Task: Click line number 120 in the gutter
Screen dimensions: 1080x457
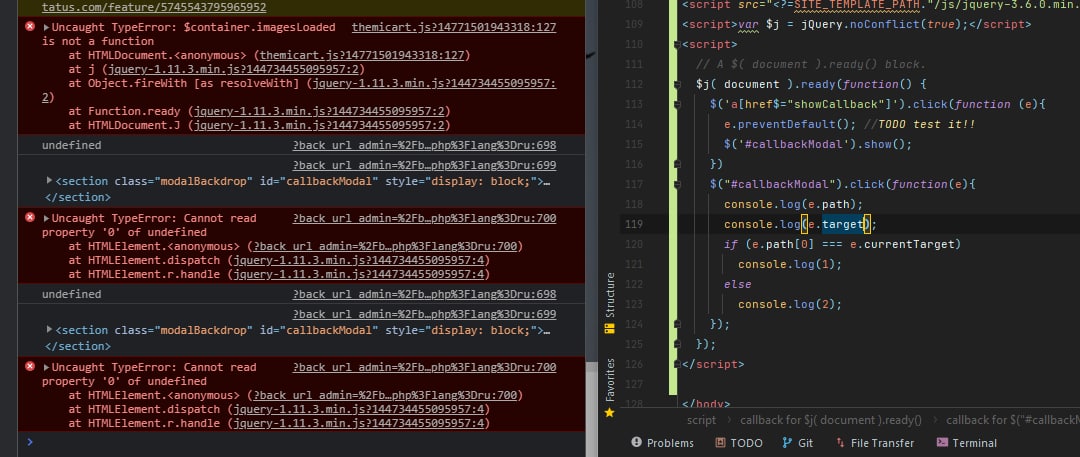Action: coord(633,244)
